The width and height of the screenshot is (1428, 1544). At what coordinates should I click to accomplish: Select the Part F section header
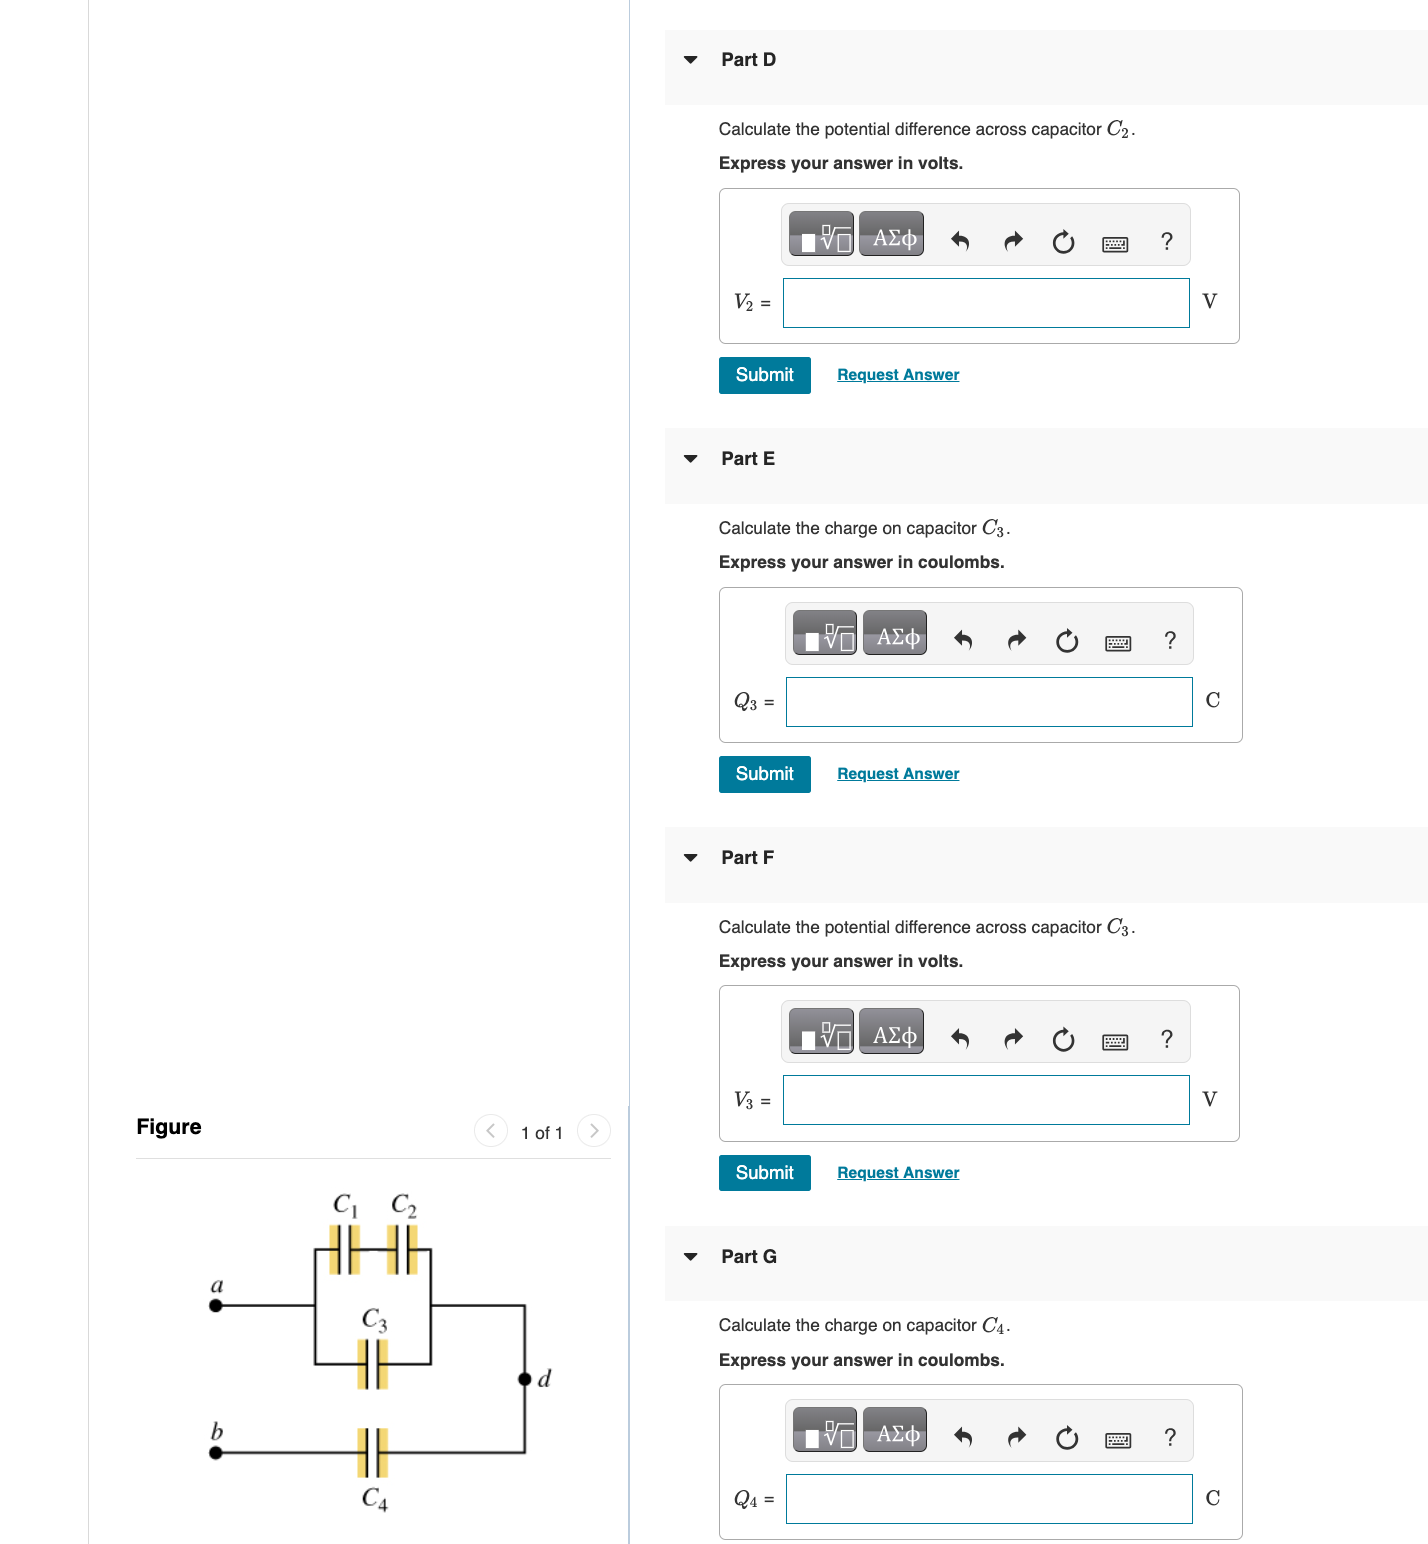[747, 857]
